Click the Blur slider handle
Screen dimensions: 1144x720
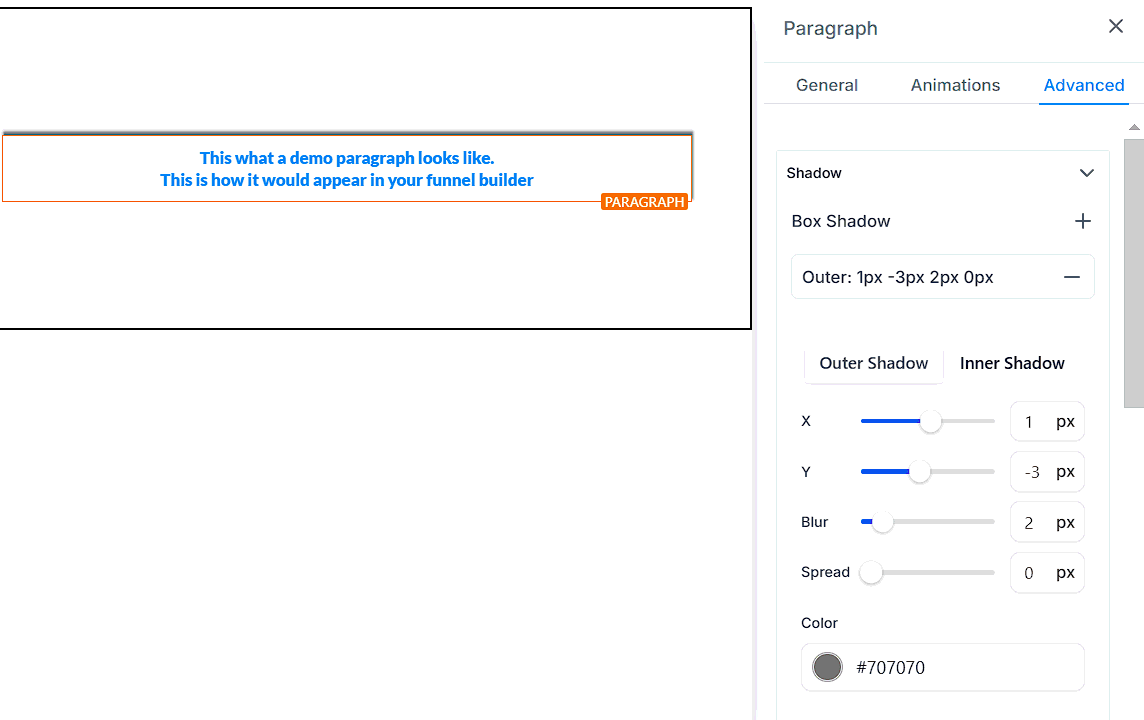point(882,522)
